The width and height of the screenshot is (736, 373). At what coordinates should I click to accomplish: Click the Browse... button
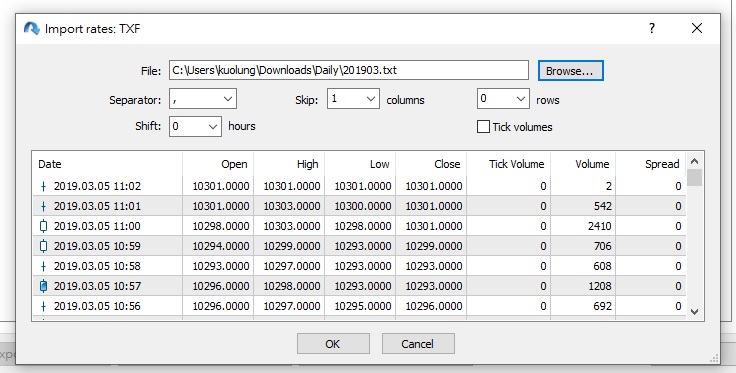coord(570,71)
